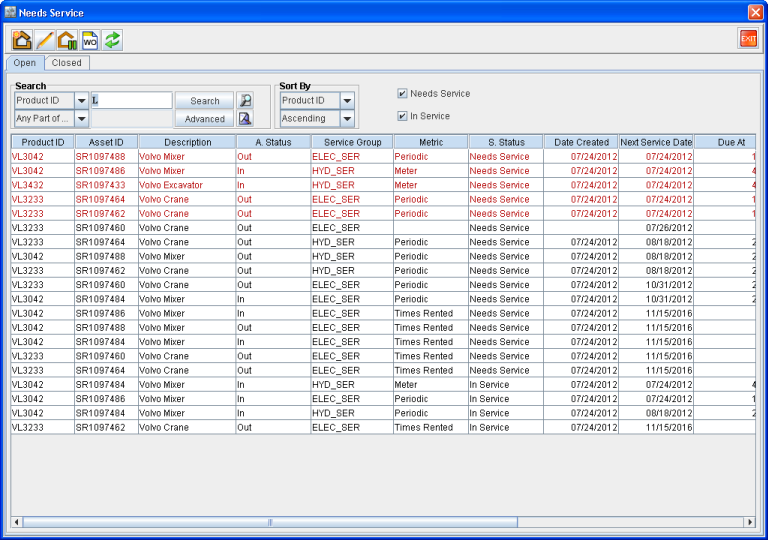Click the S. Status column header
Image resolution: width=768 pixels, height=540 pixels.
[506, 142]
